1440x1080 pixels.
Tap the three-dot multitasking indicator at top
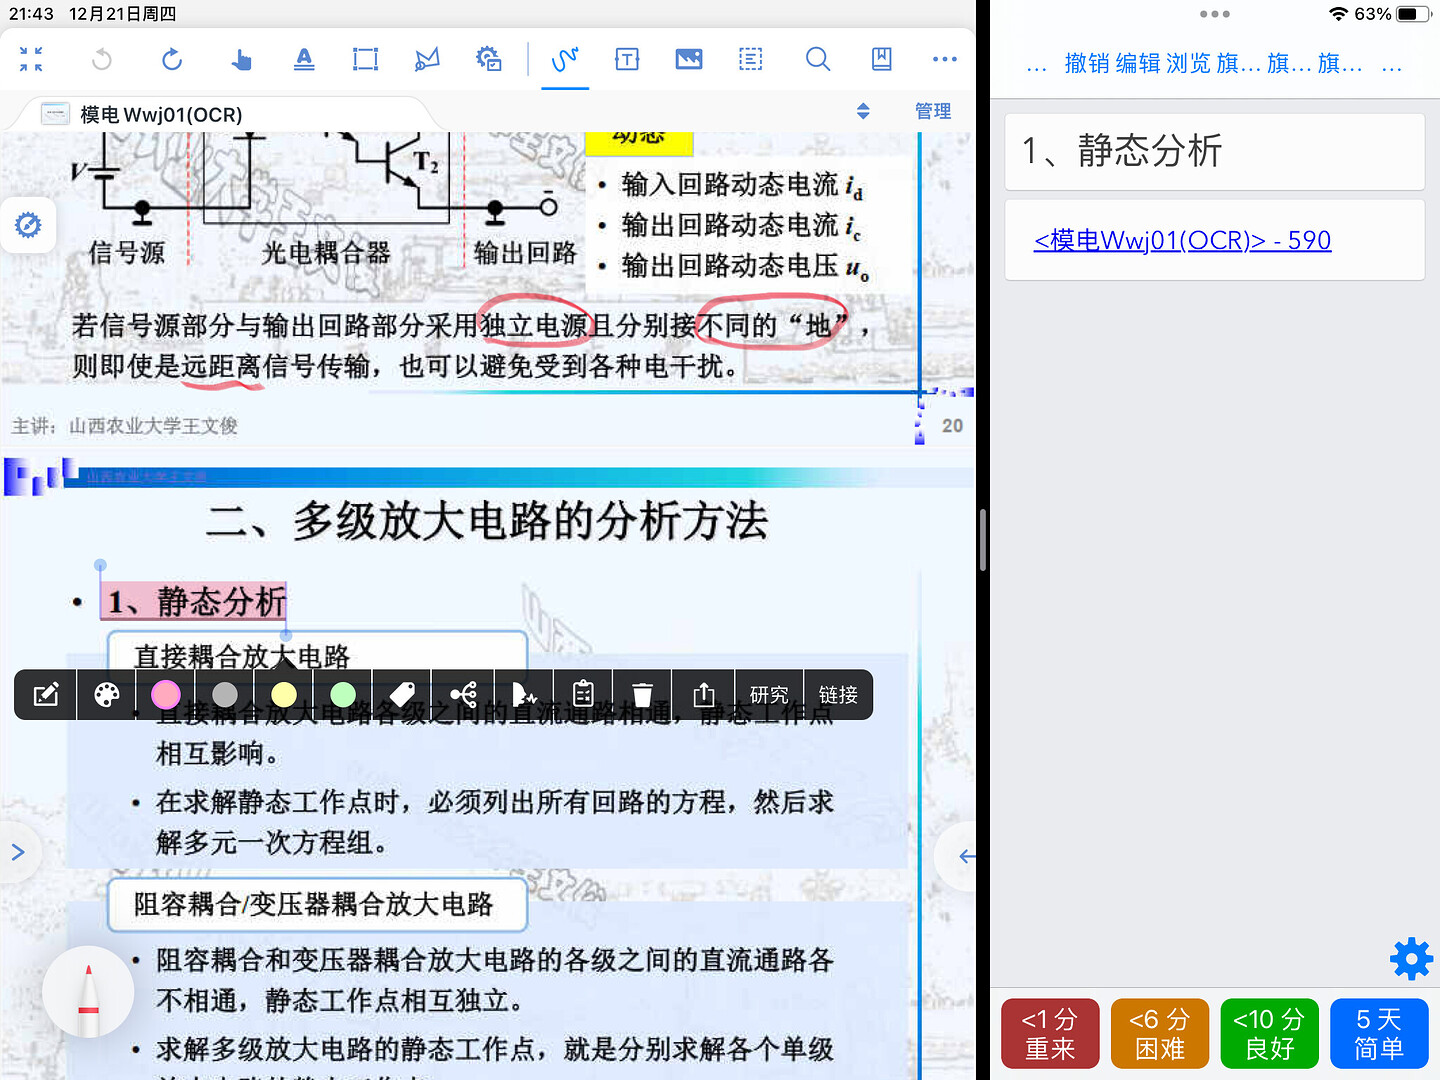click(x=1214, y=14)
